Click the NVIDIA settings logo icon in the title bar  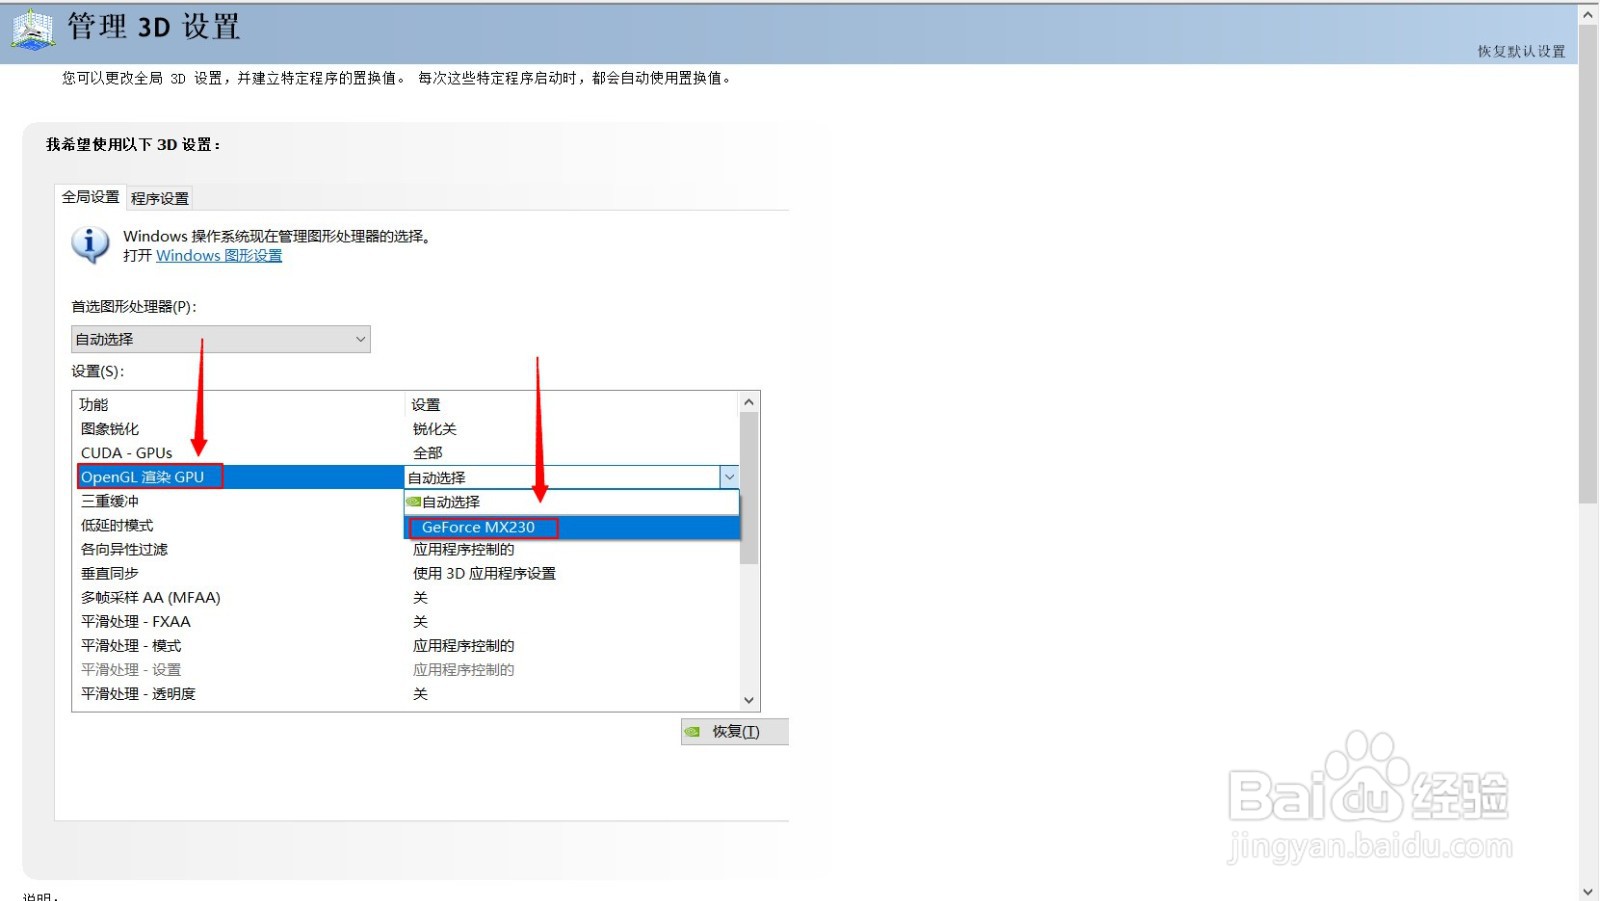pyautogui.click(x=30, y=27)
